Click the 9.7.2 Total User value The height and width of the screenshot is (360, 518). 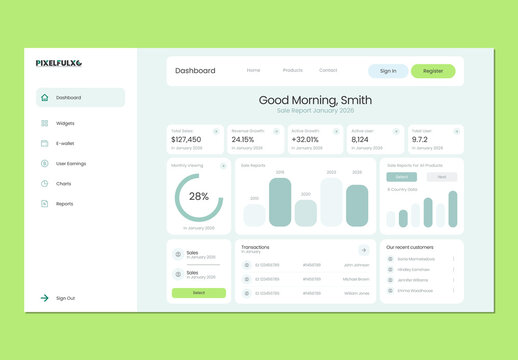coord(420,139)
